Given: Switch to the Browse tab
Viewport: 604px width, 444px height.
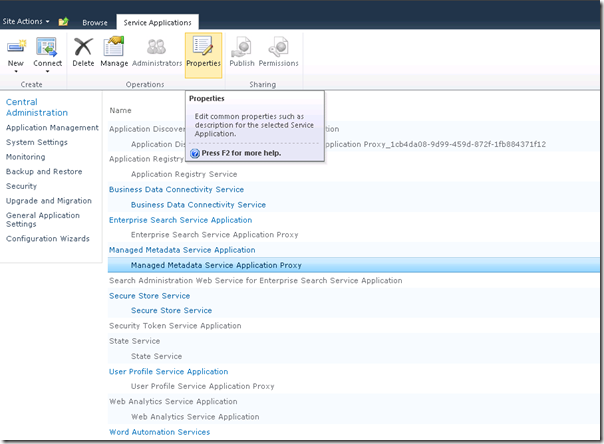Looking at the screenshot, I should (95, 21).
